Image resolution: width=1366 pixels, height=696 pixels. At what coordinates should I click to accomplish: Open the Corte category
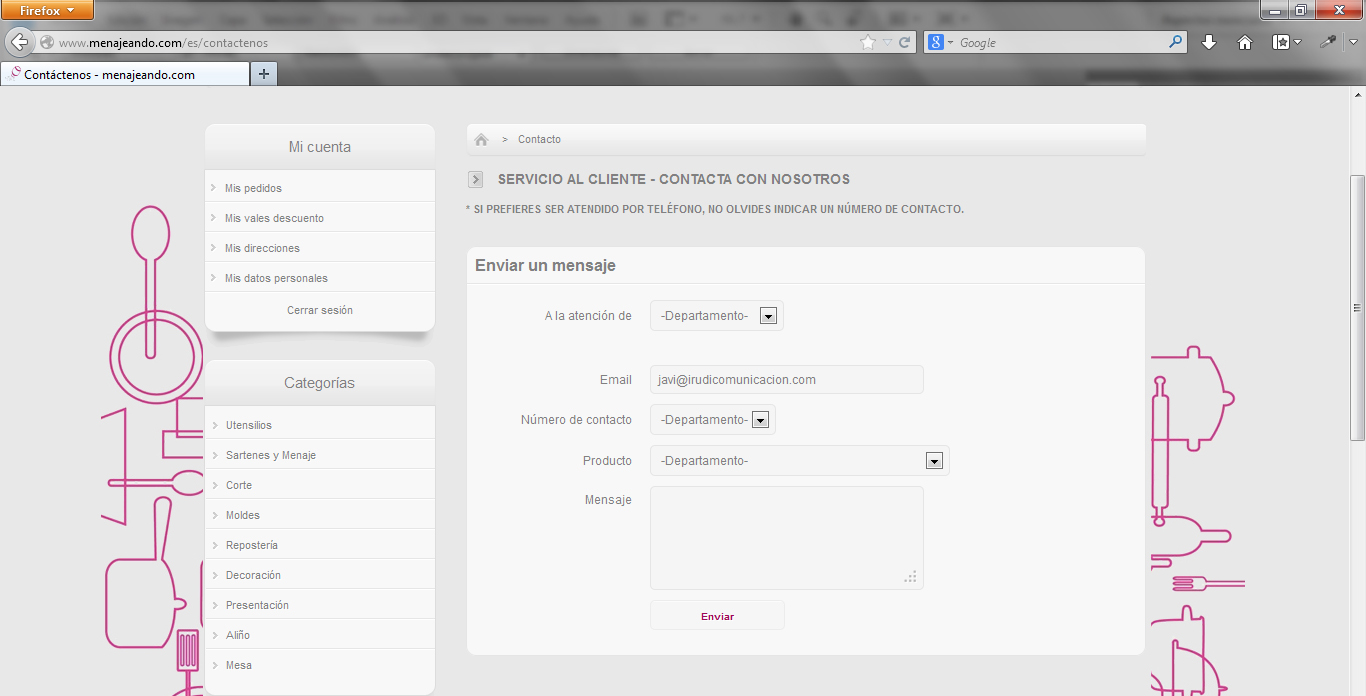239,485
